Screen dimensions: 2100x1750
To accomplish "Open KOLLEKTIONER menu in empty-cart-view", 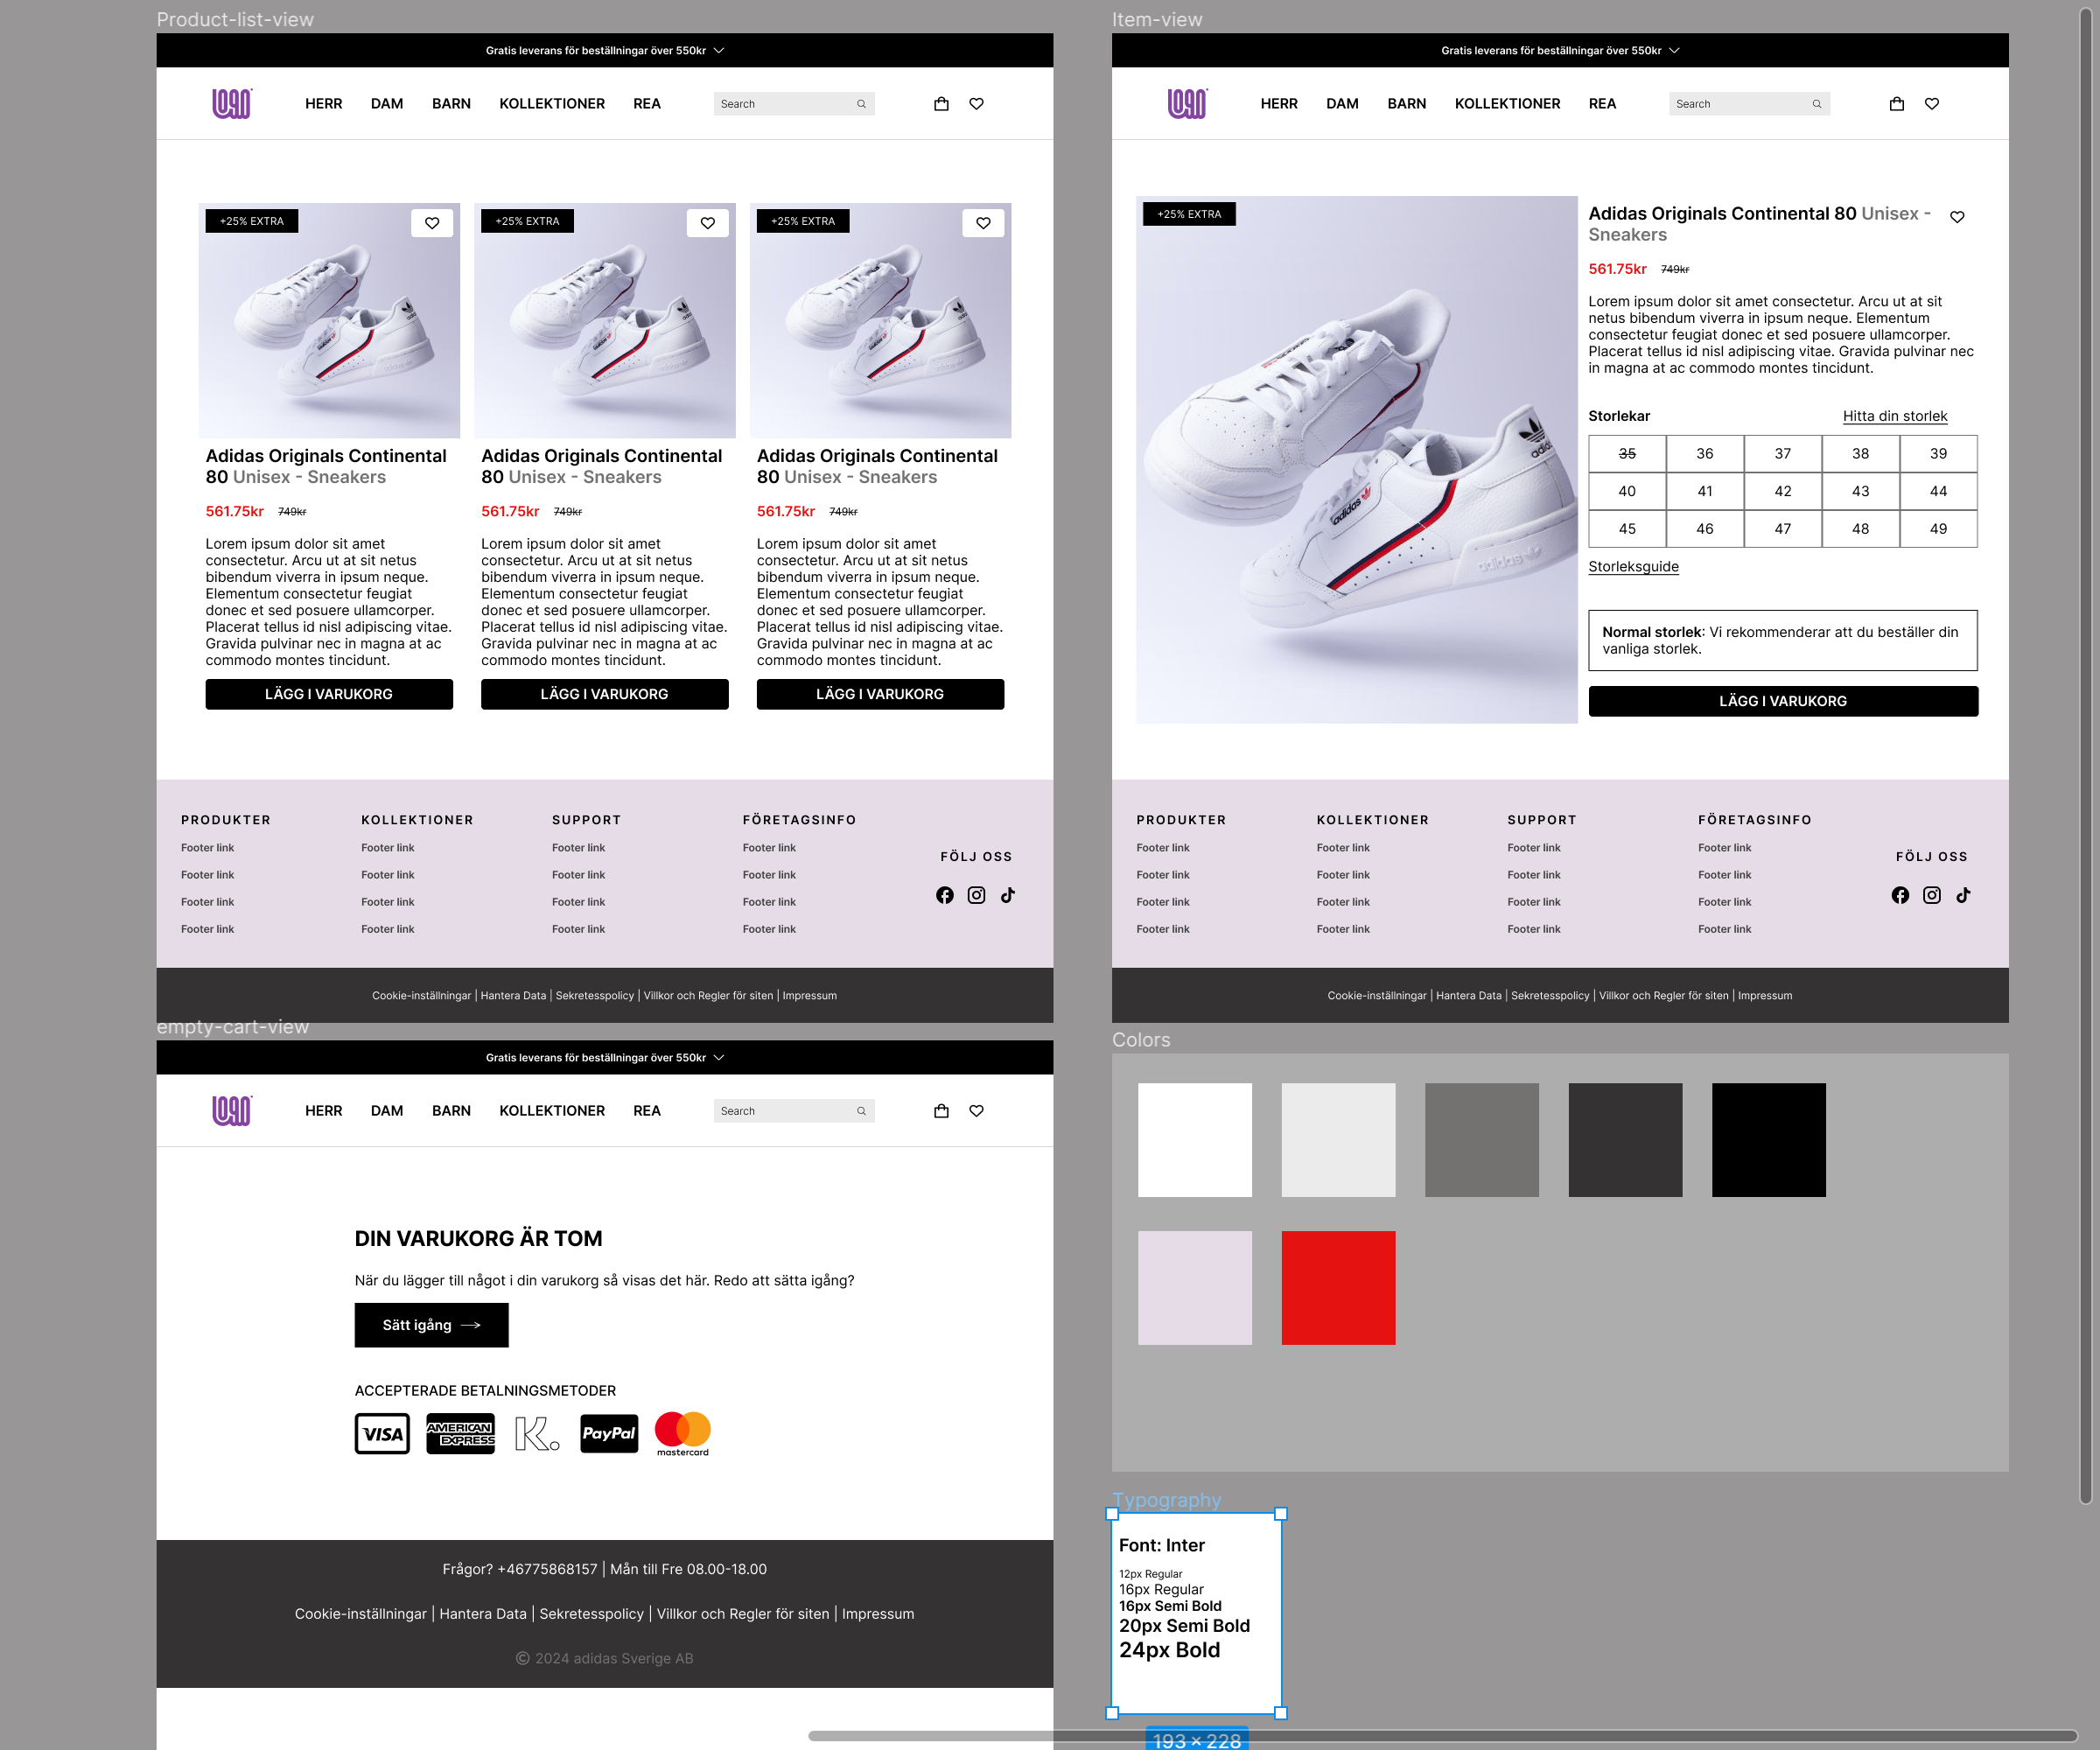I will pos(552,1110).
